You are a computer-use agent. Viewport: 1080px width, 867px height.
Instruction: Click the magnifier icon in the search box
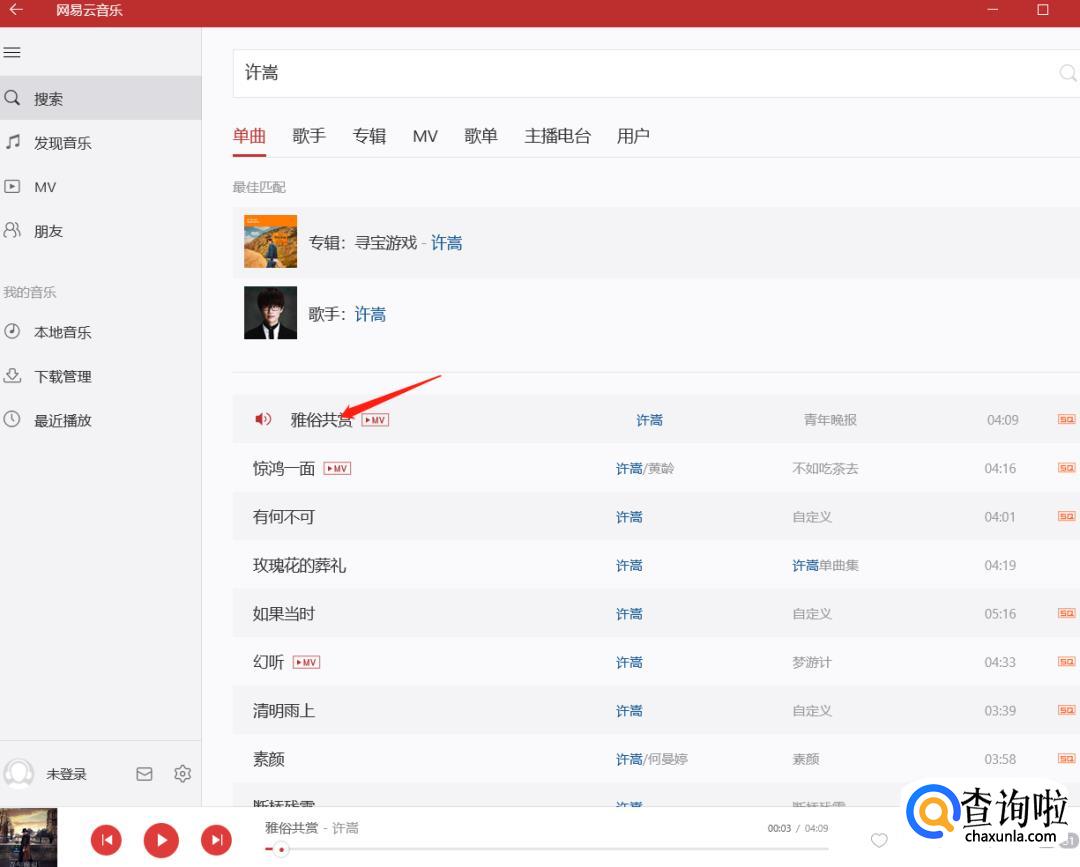coord(1068,73)
